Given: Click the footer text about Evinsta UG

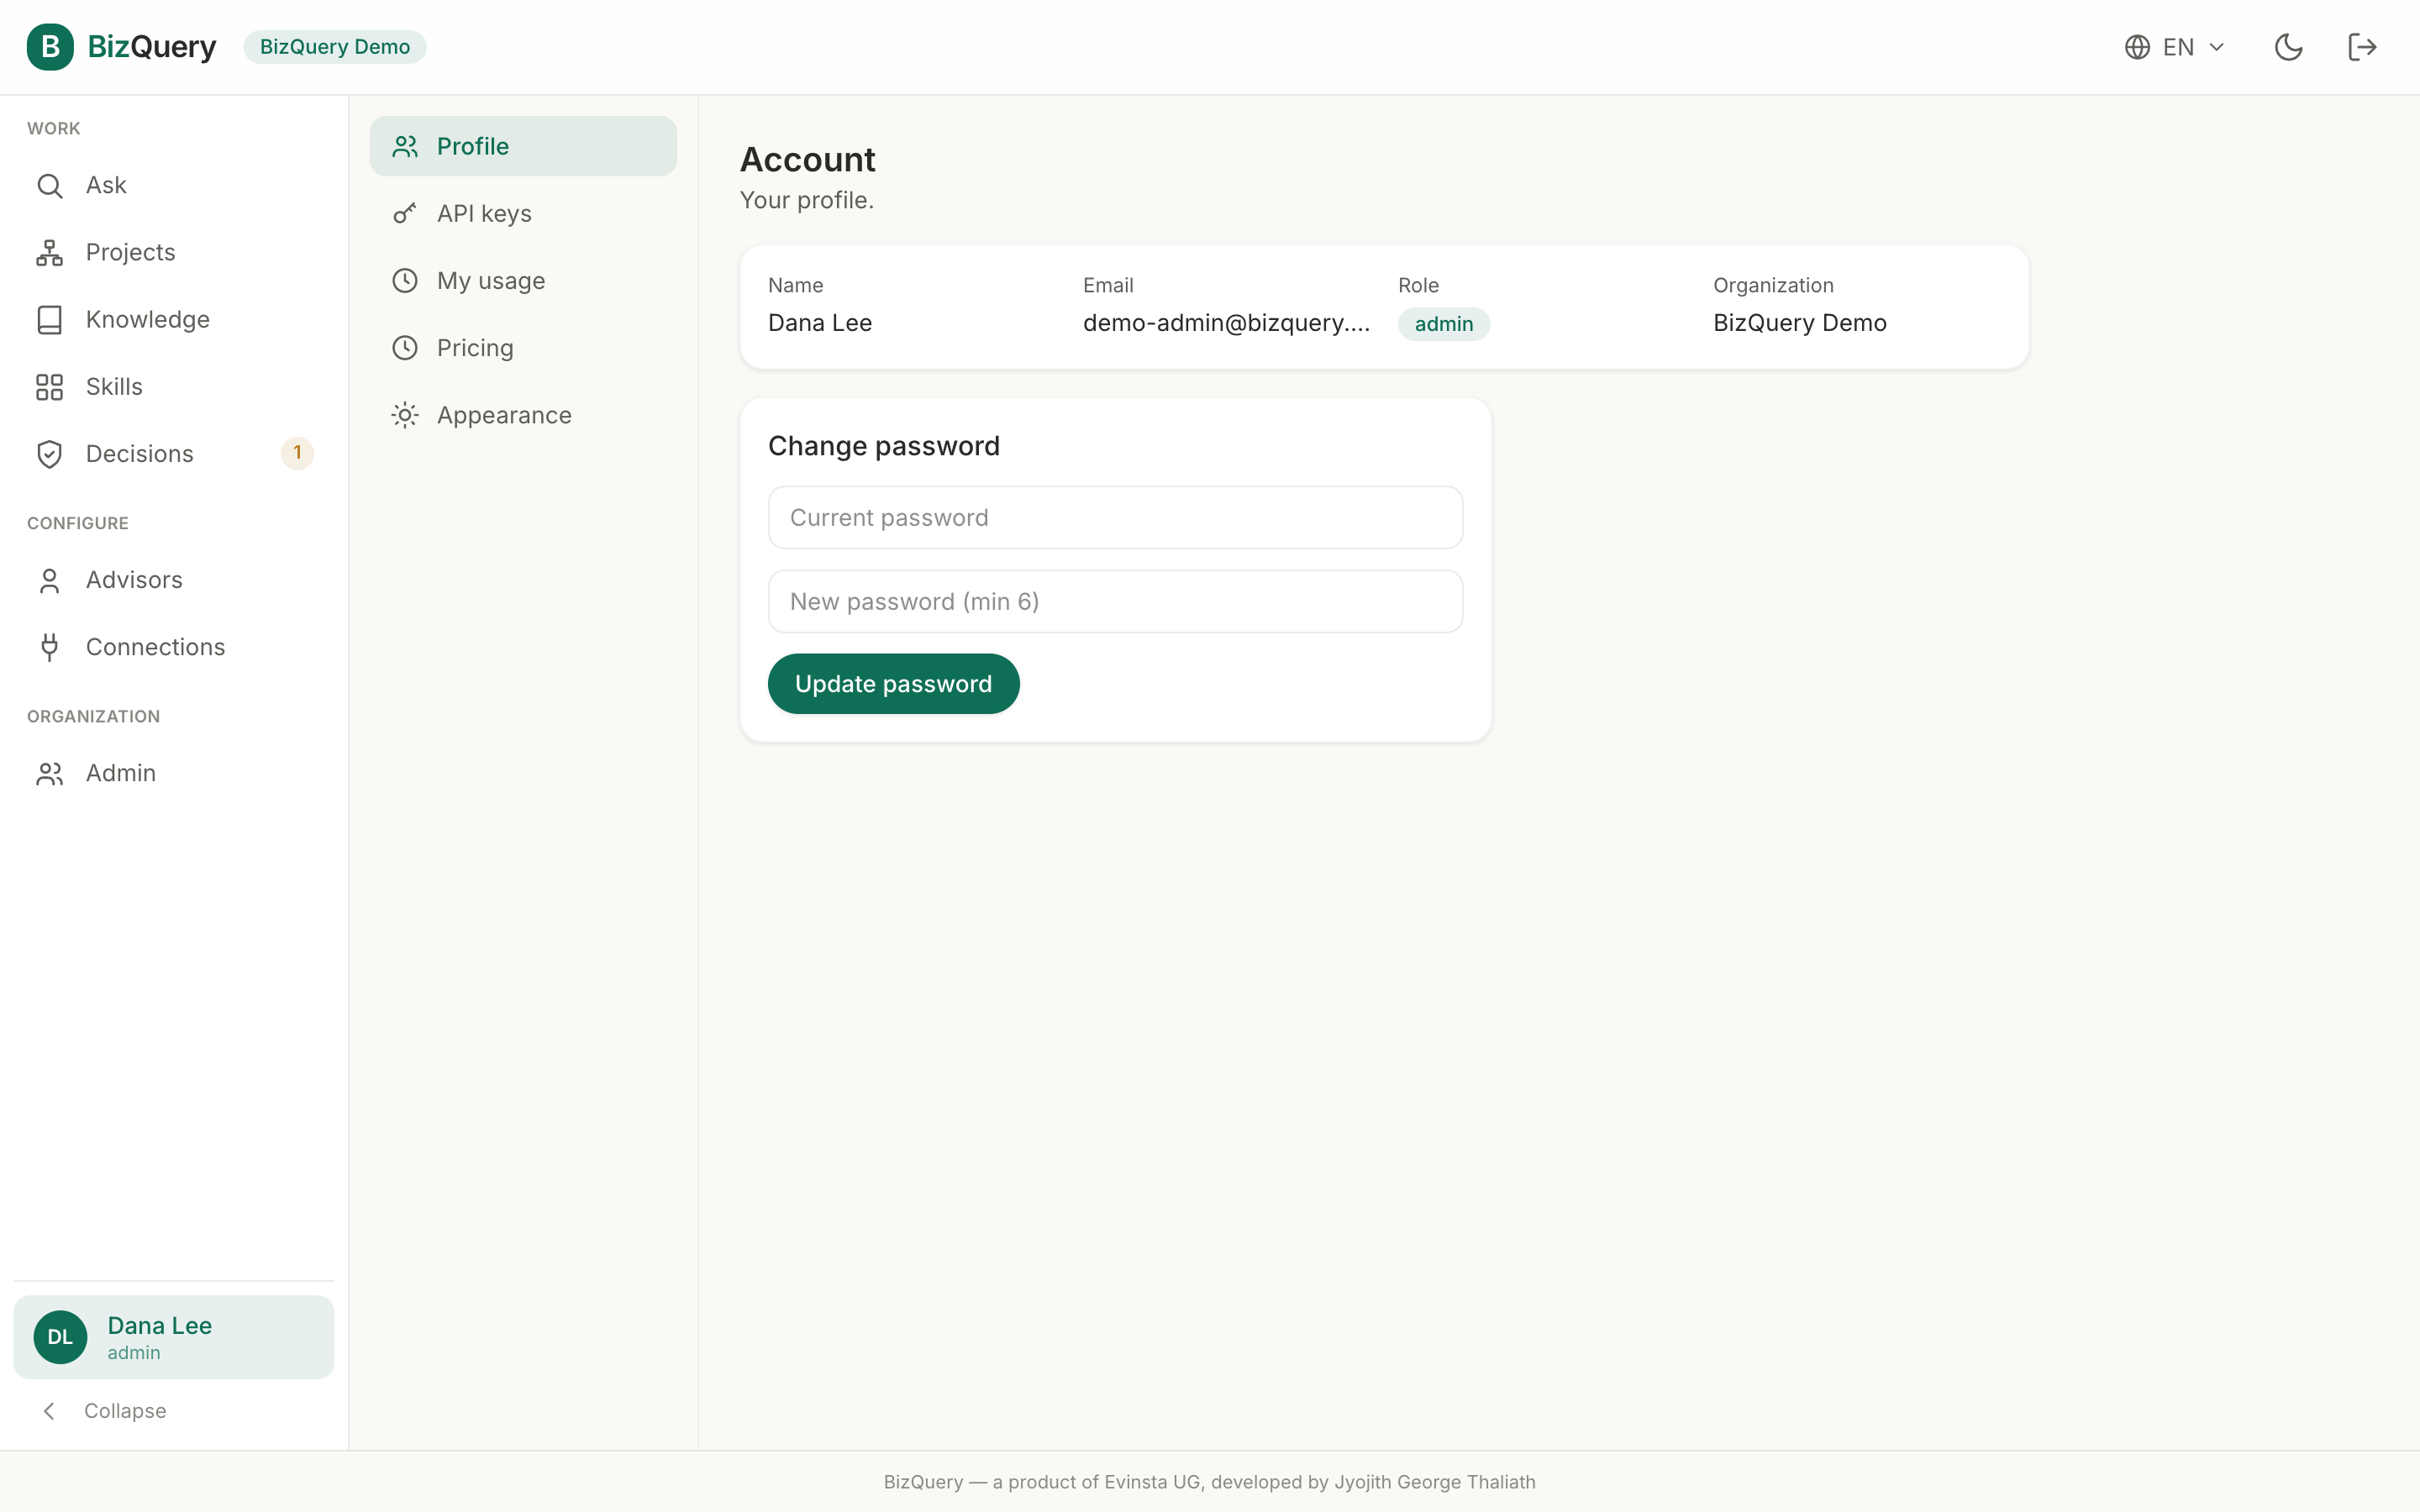Looking at the screenshot, I should pos(1209,1482).
